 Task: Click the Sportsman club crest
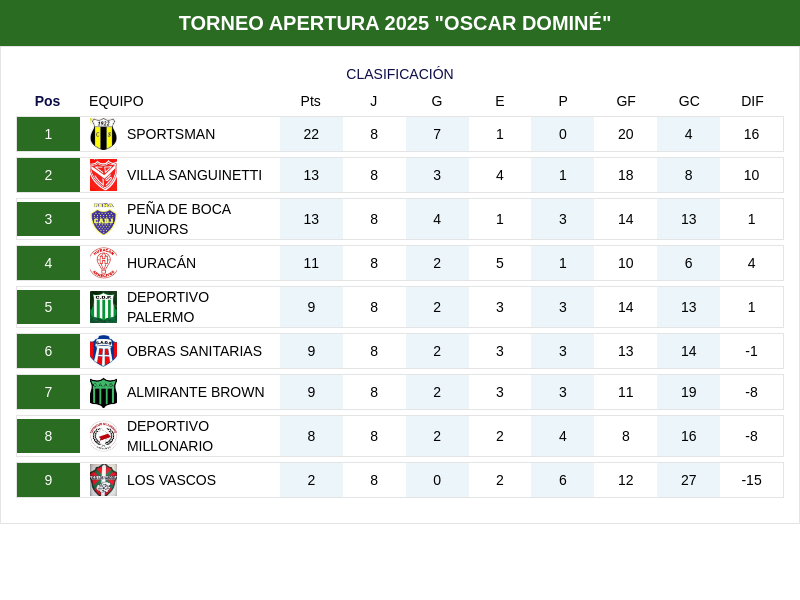(x=103, y=134)
